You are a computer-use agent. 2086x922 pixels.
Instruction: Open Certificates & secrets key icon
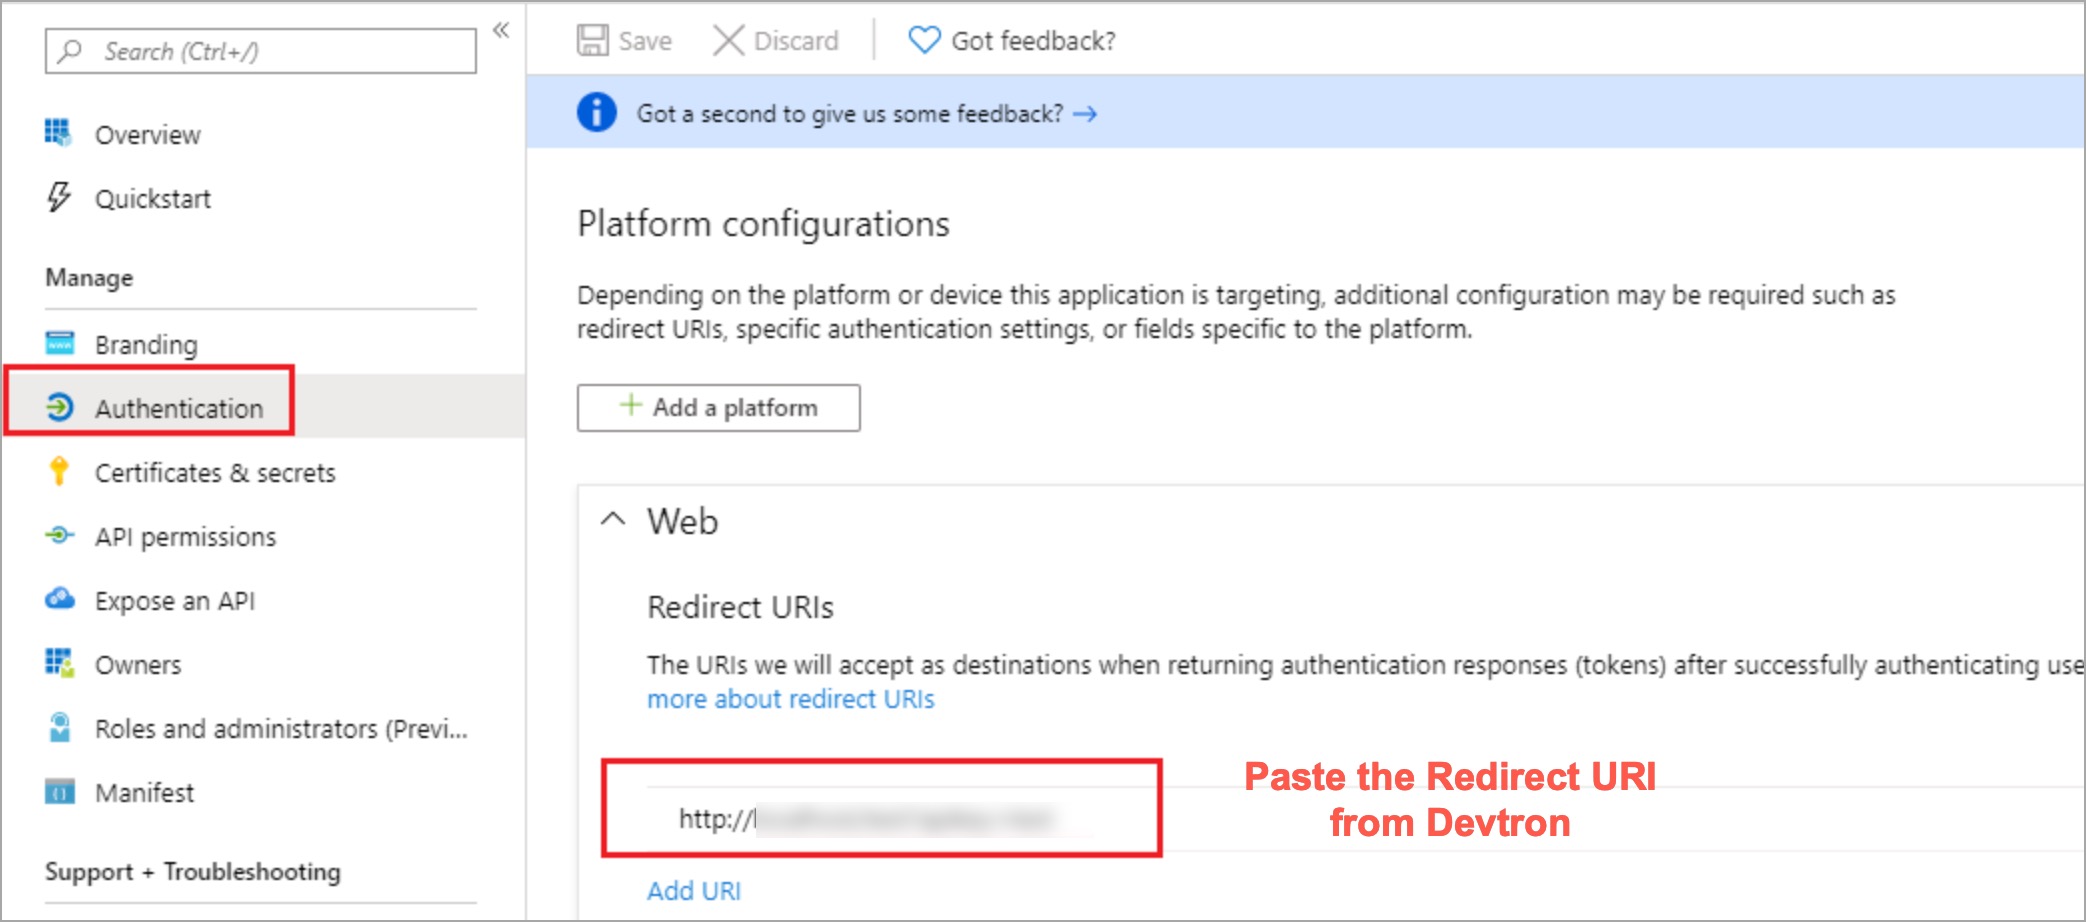(x=60, y=472)
